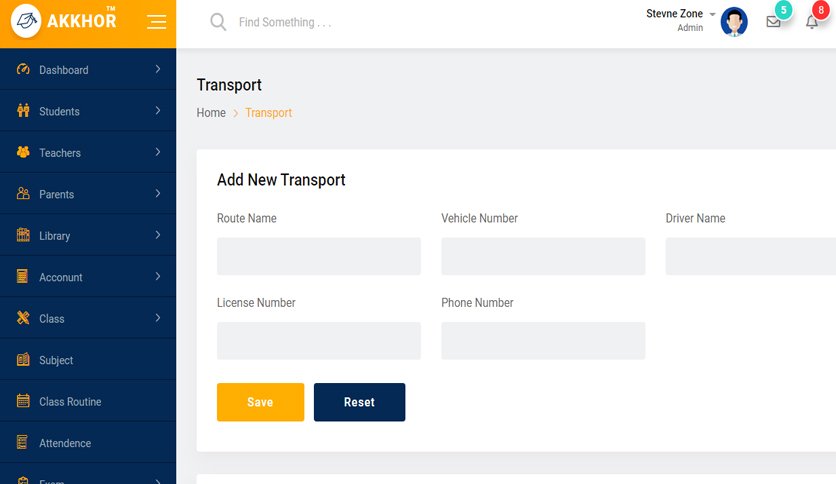Click the yellow Save button
The image size is (836, 484).
260,402
